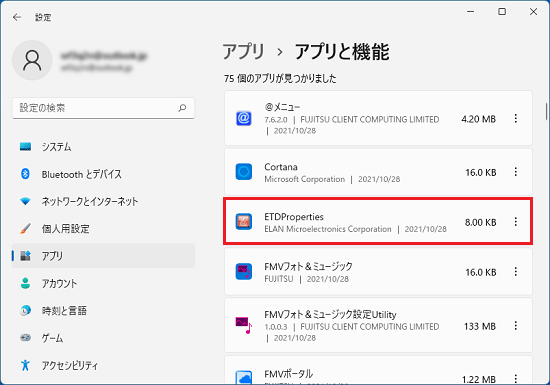550x385 pixels.
Task: Click 75 個のアプリが見つかりました text
Action: pos(280,79)
